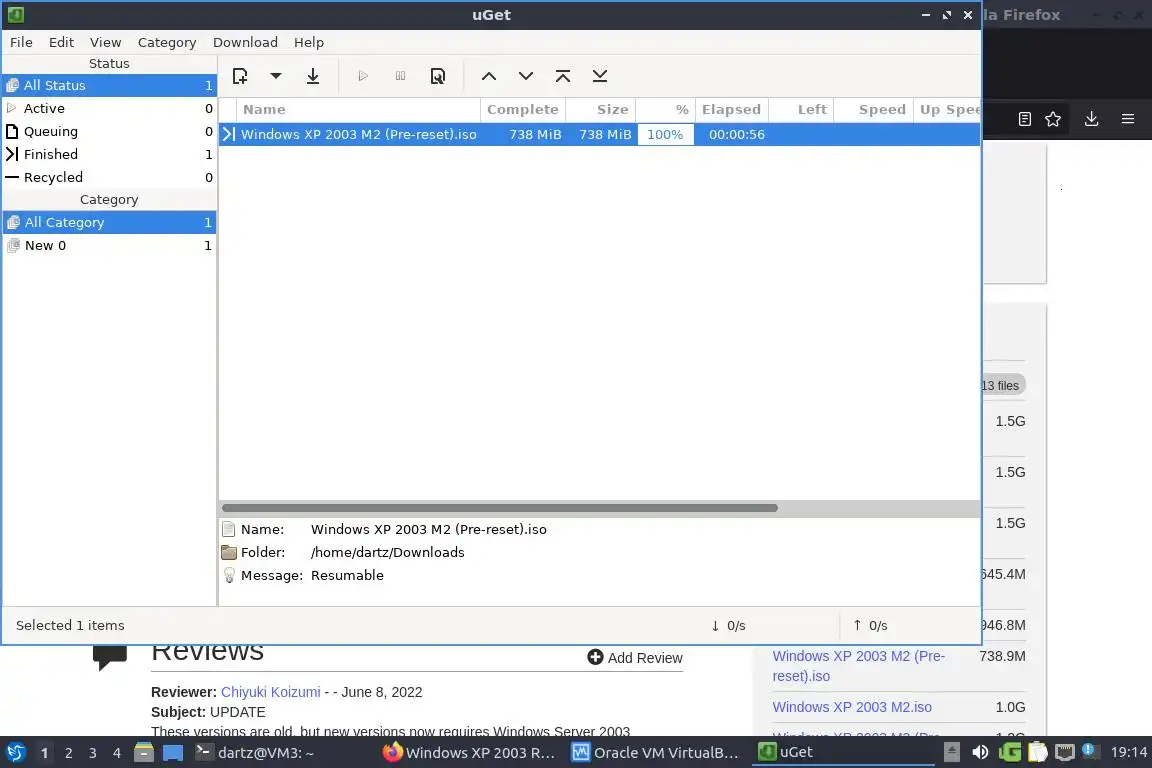Open the Category menu in uGet
The image size is (1152, 768).
(x=167, y=43)
